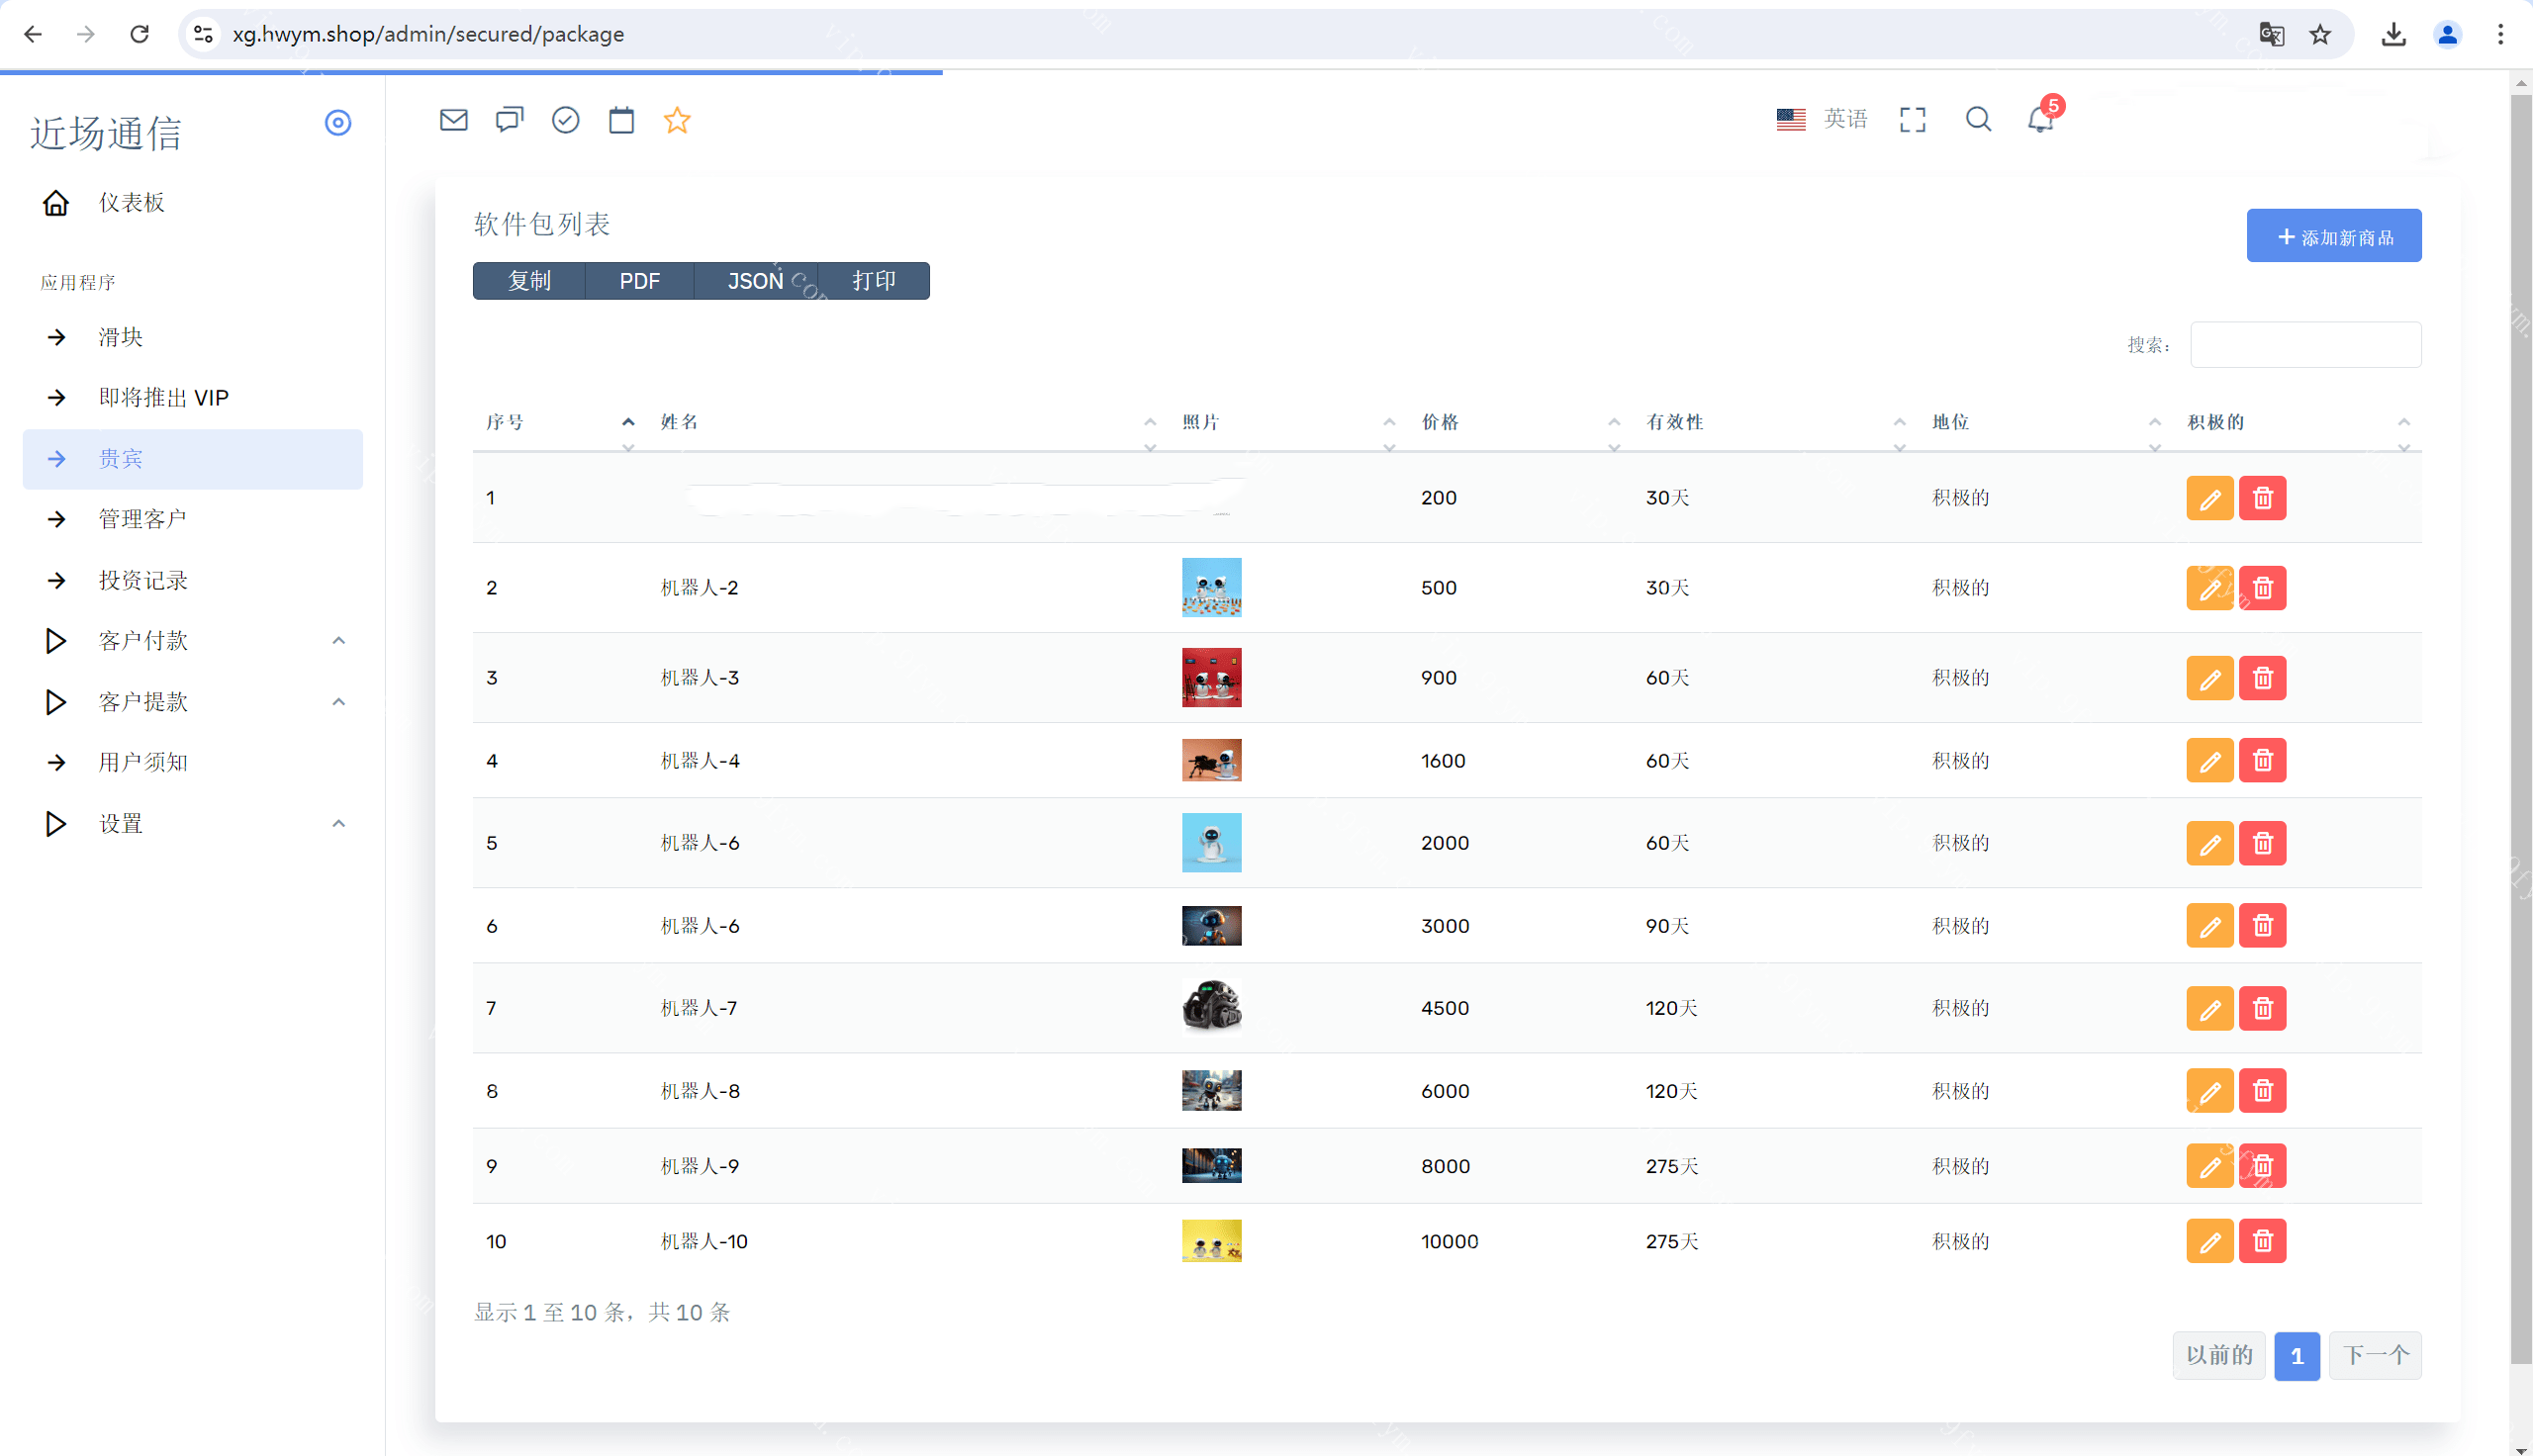Viewport: 2533px width, 1456px height.
Task: Sort table by 序号 column header
Action: click(x=505, y=422)
